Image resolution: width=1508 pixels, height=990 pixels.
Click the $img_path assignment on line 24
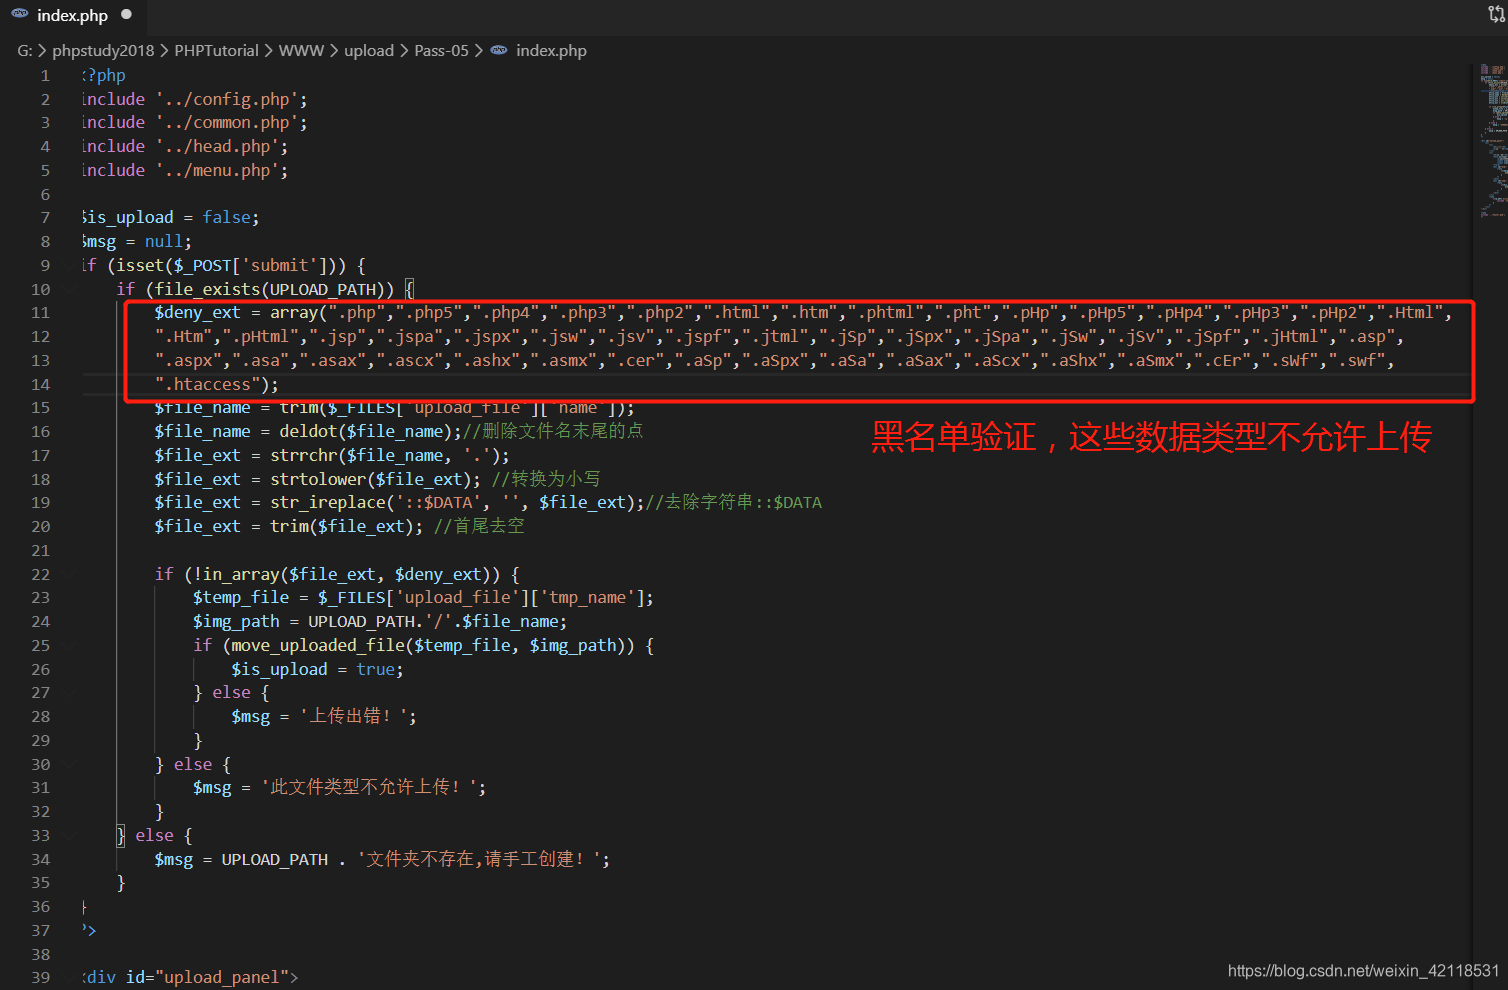tap(380, 621)
